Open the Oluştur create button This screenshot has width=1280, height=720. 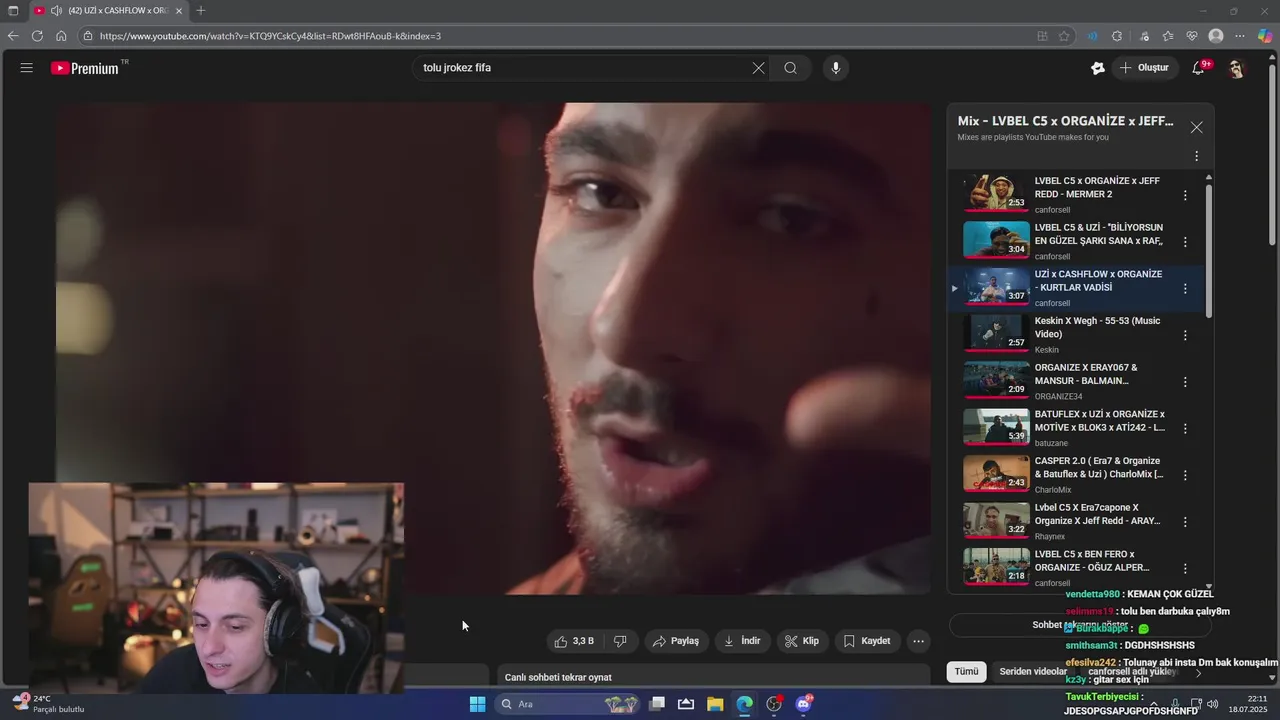point(1145,68)
